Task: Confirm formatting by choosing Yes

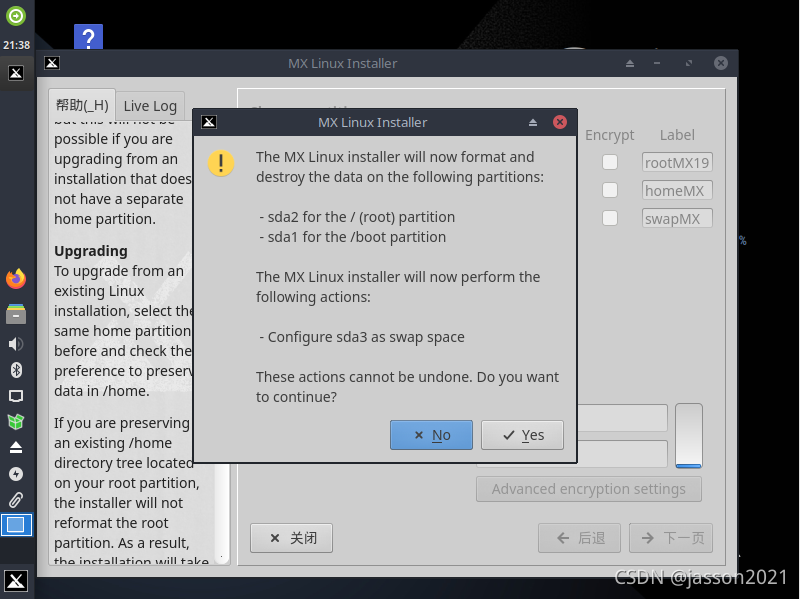Action: pyautogui.click(x=522, y=435)
